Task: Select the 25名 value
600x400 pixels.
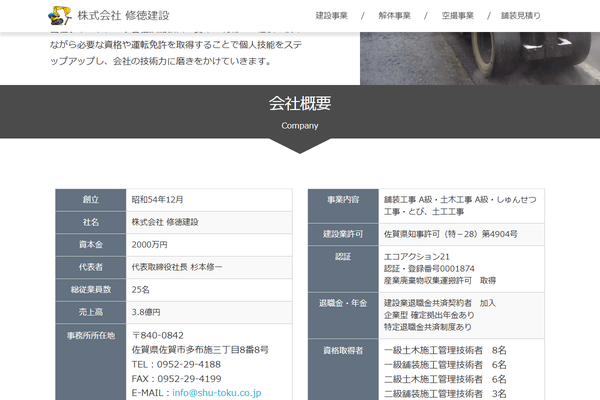Action: tap(140, 290)
